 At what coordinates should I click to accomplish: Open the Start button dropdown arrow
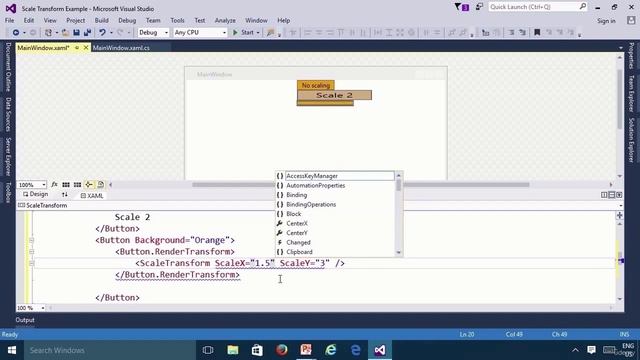(x=258, y=33)
